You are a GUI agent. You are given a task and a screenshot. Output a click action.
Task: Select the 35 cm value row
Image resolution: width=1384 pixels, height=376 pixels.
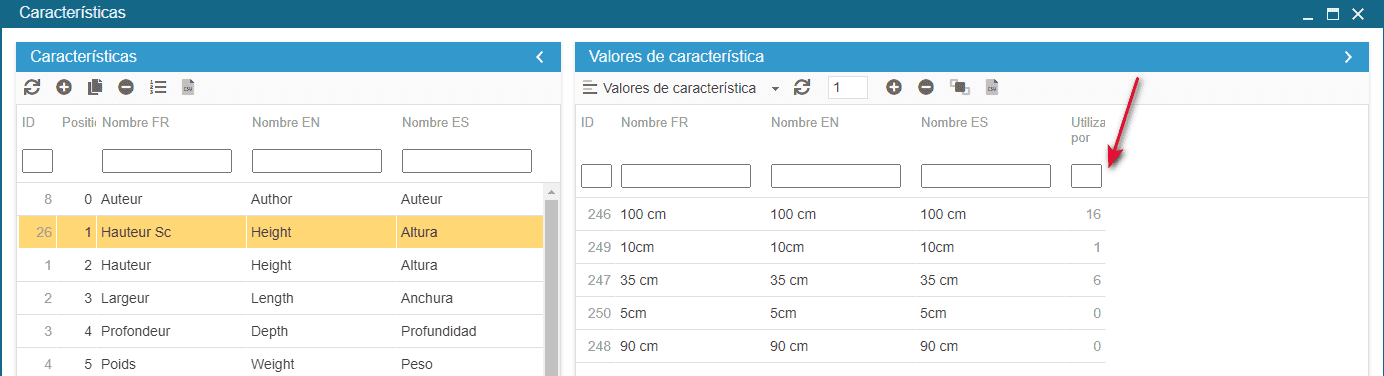(x=841, y=281)
